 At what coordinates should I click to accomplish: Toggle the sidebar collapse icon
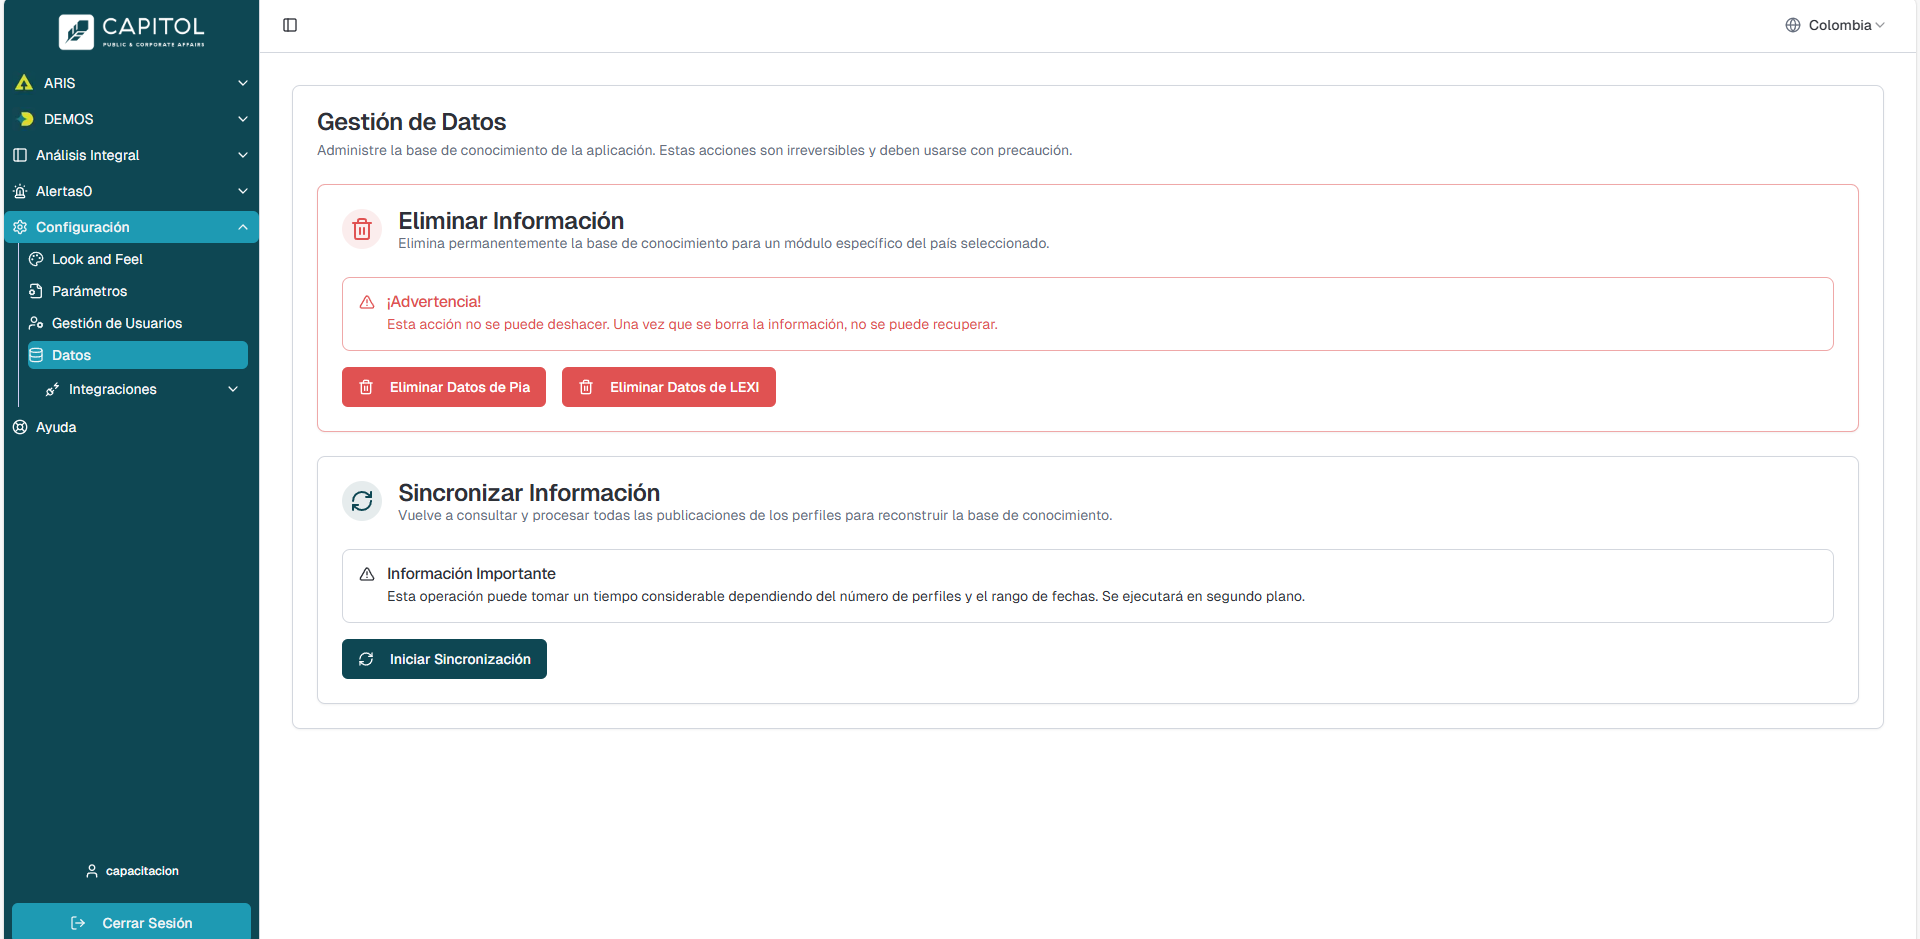(x=290, y=25)
